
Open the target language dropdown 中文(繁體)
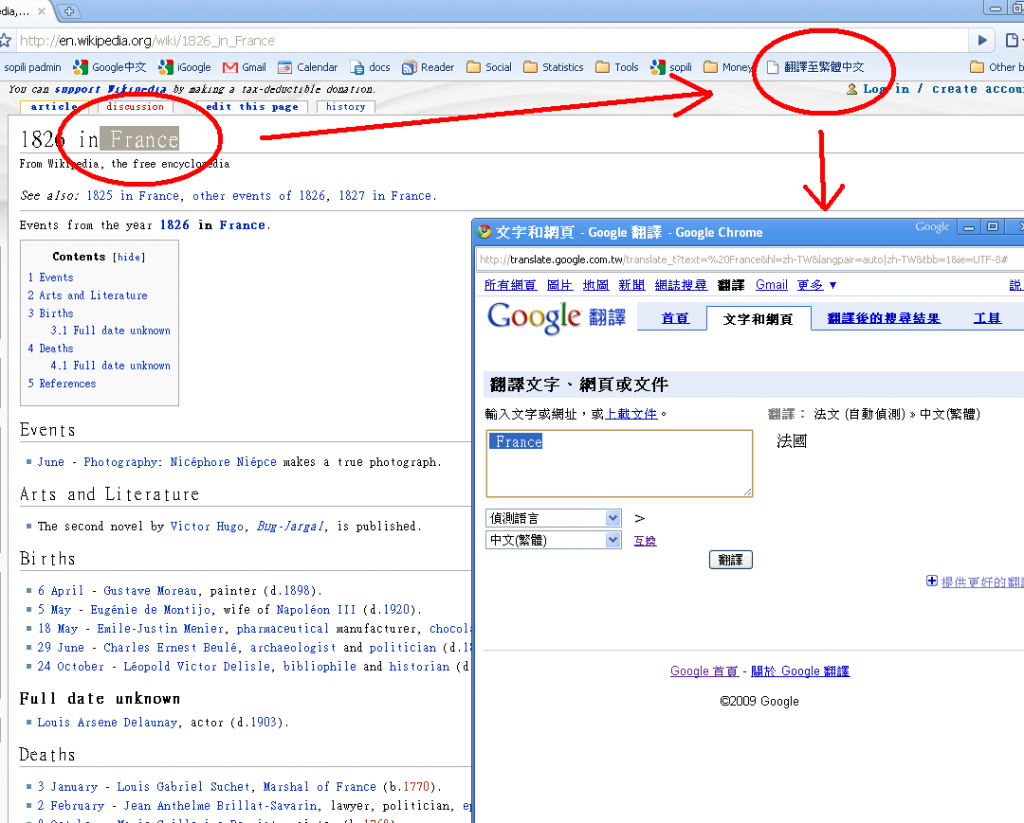[x=553, y=540]
